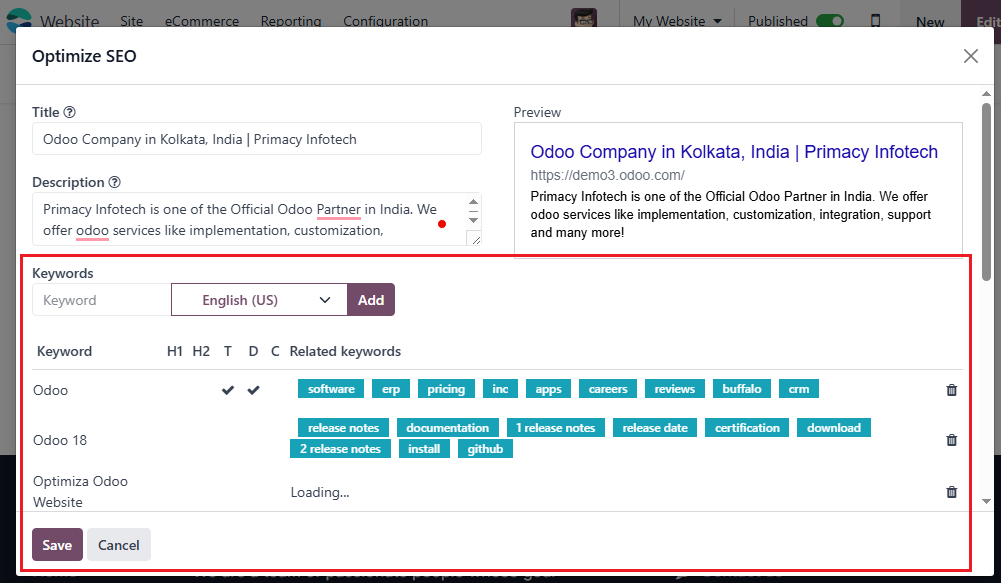Delete the "Odoo 18" keyword via trash icon
Screen dimensions: 1001x583
951,439
